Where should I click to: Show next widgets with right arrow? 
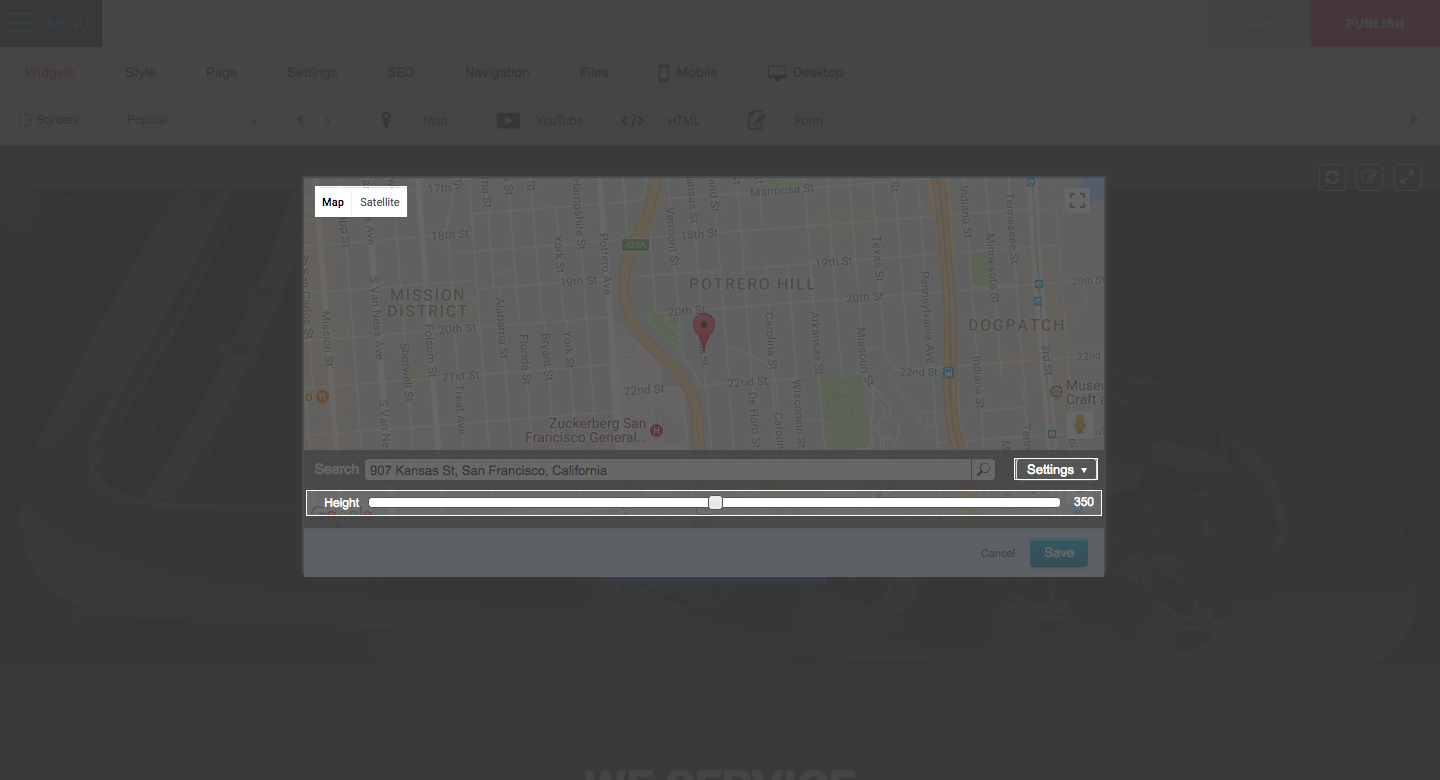click(1414, 120)
